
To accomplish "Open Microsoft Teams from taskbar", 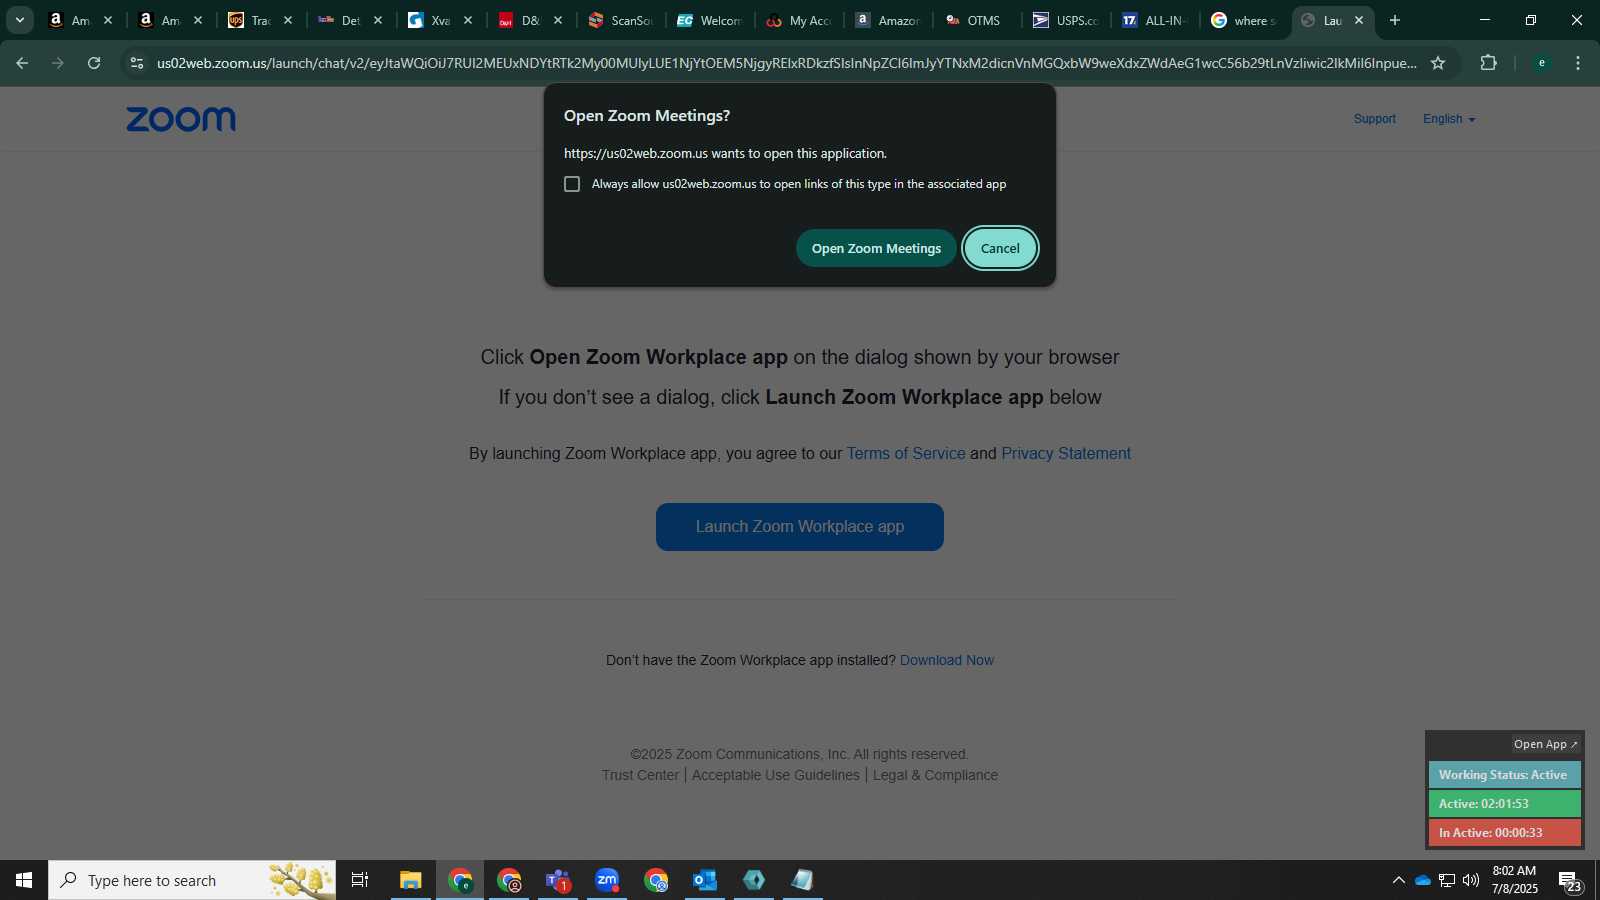I will coord(558,880).
